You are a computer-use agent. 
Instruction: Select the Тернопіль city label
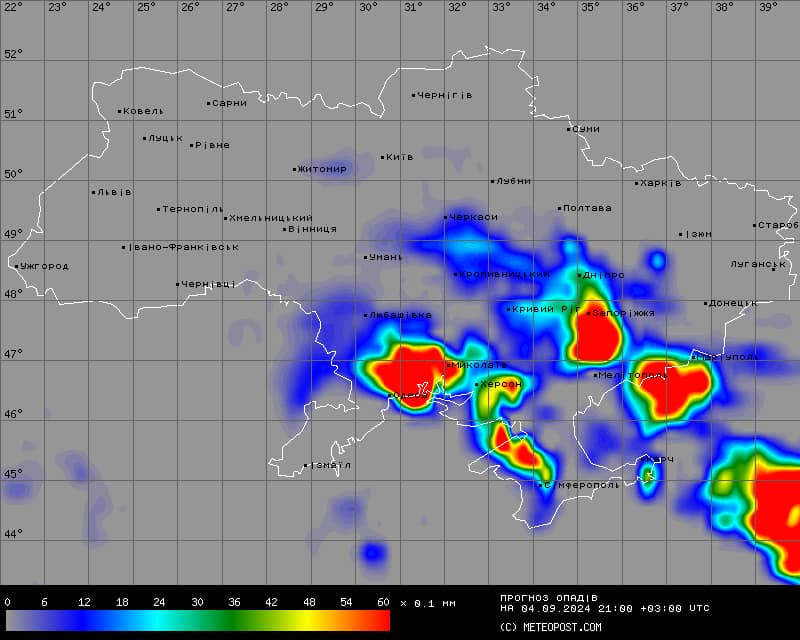pyautogui.click(x=193, y=209)
